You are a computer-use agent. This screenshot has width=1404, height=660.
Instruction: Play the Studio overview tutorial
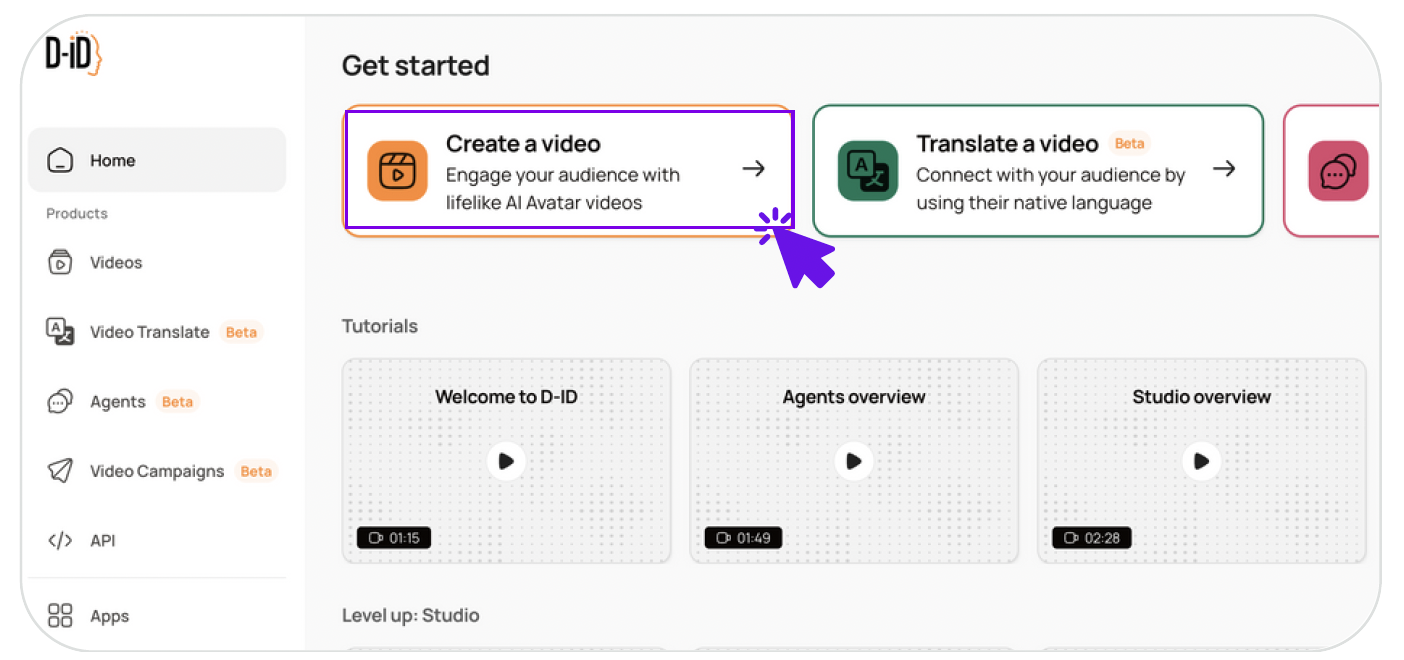click(x=1202, y=461)
